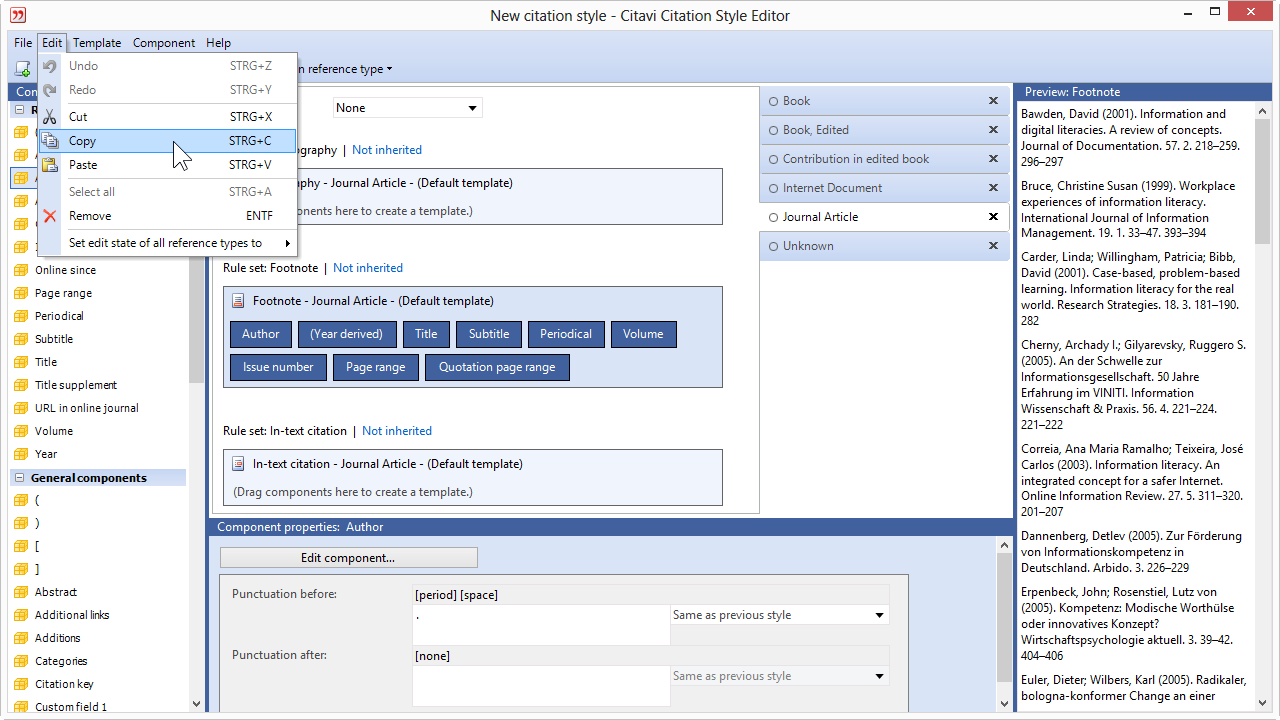Select the Periodical component icon in list
Screen dimensions: 1280x720
(20, 316)
